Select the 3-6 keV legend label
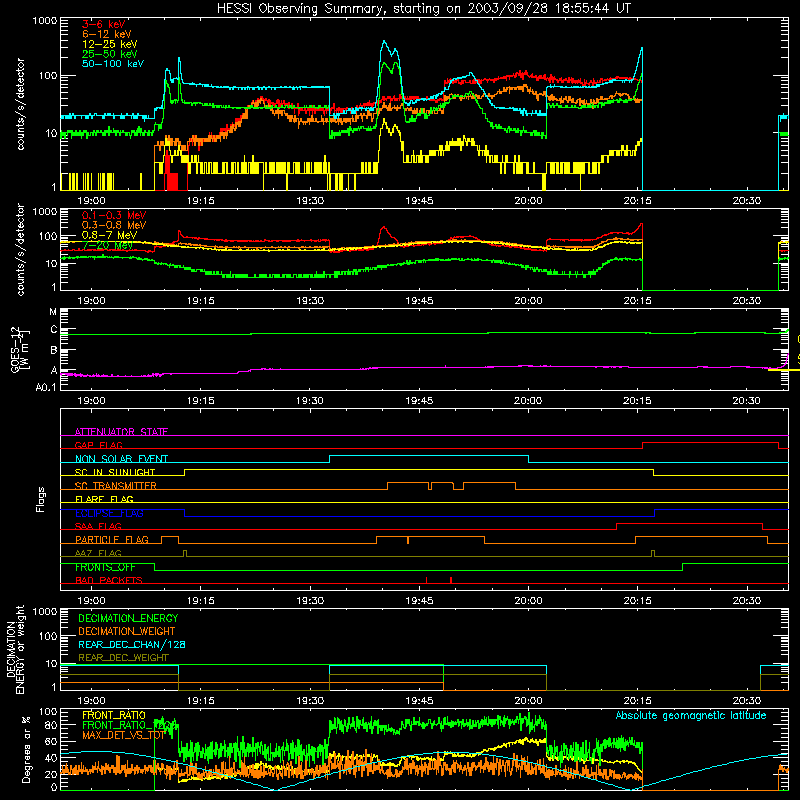This screenshot has width=800, height=800. (104, 24)
